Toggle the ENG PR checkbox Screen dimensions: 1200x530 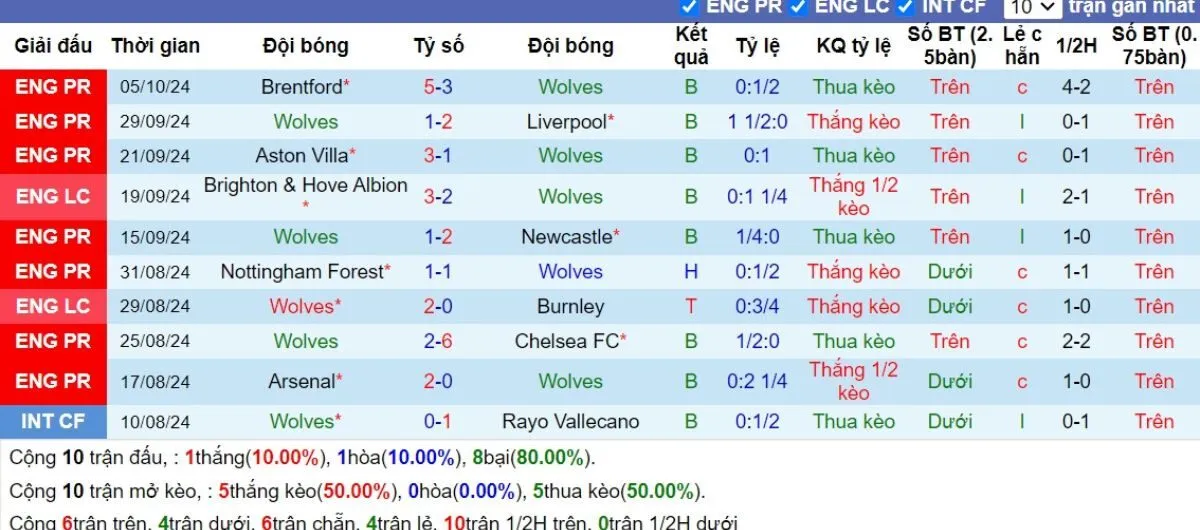[x=689, y=6]
